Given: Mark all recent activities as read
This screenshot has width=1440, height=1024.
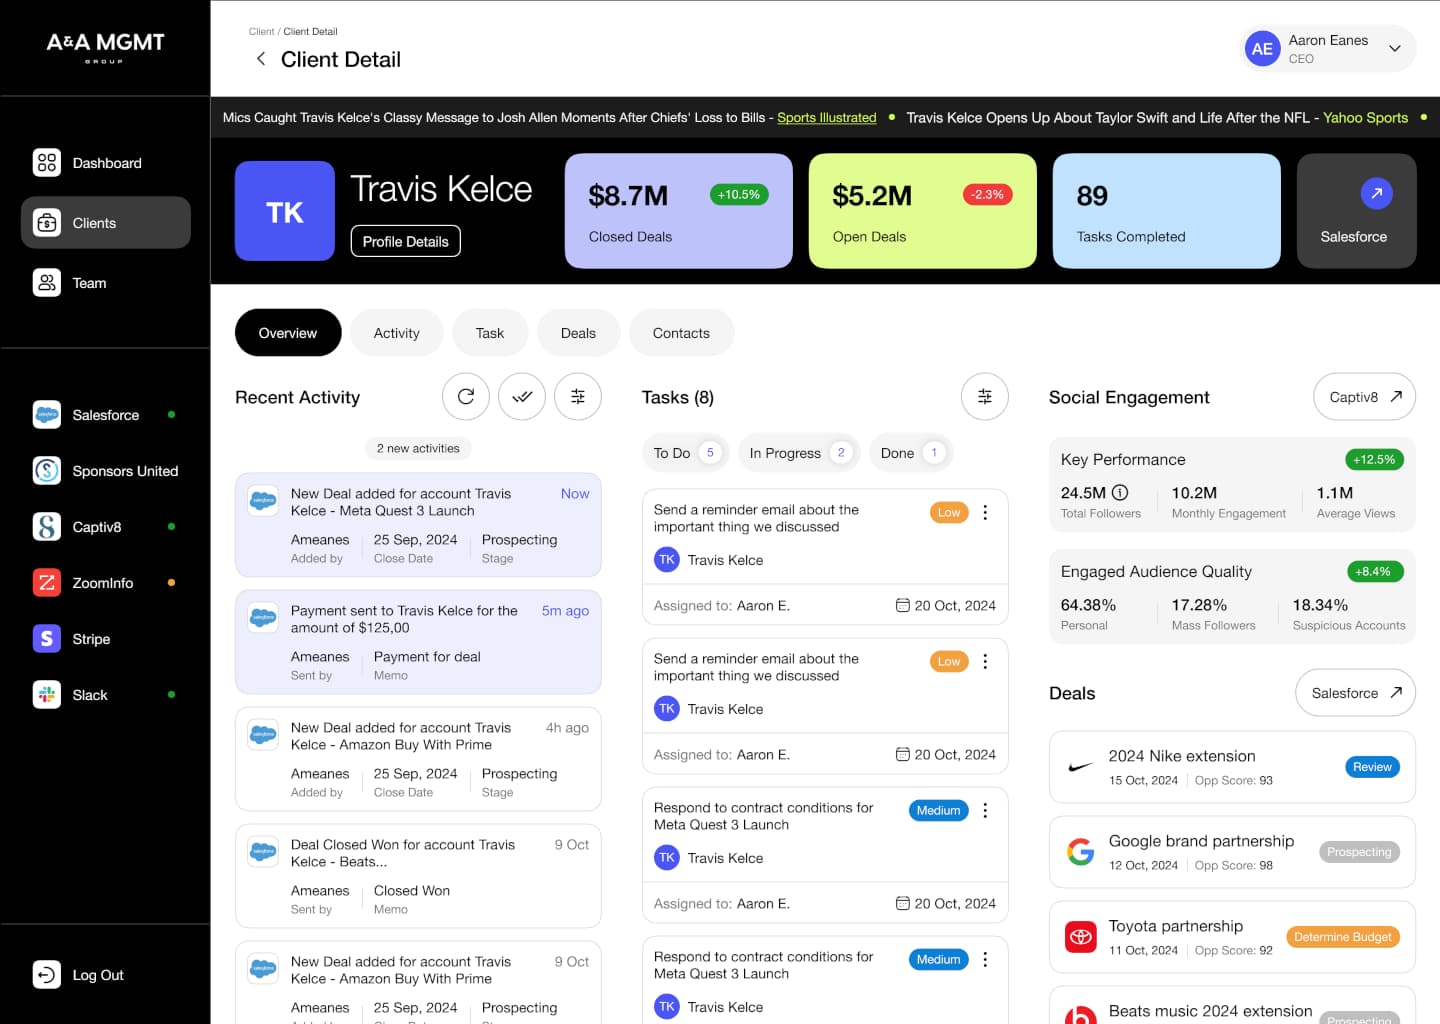Looking at the screenshot, I should click(522, 397).
